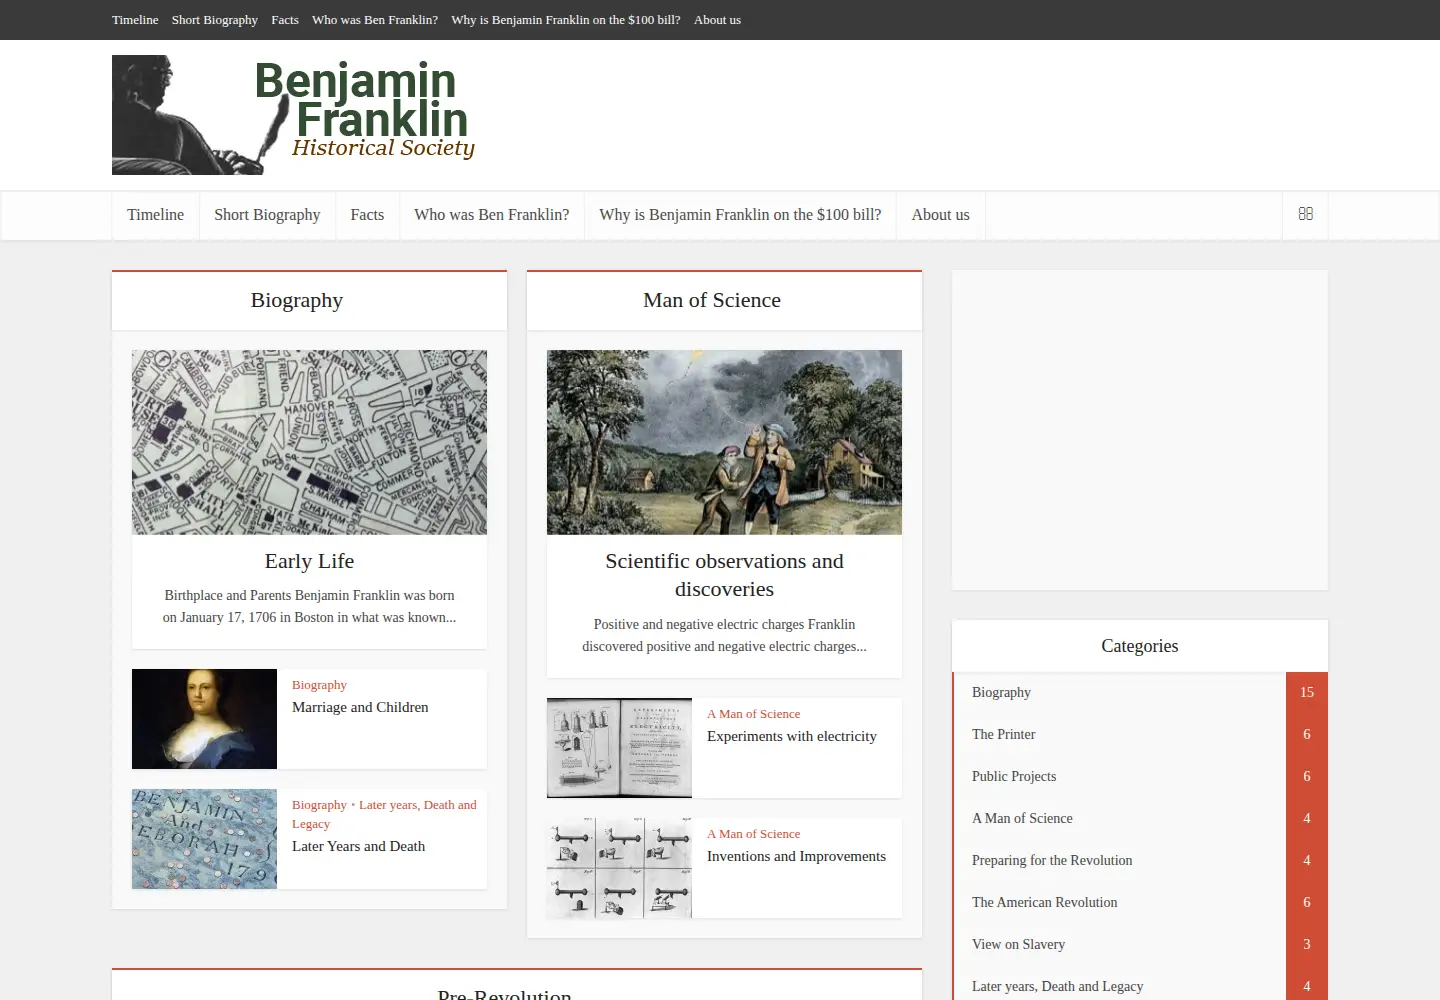Select A Man of Science in Categories
1440x1000 pixels.
(1022, 818)
